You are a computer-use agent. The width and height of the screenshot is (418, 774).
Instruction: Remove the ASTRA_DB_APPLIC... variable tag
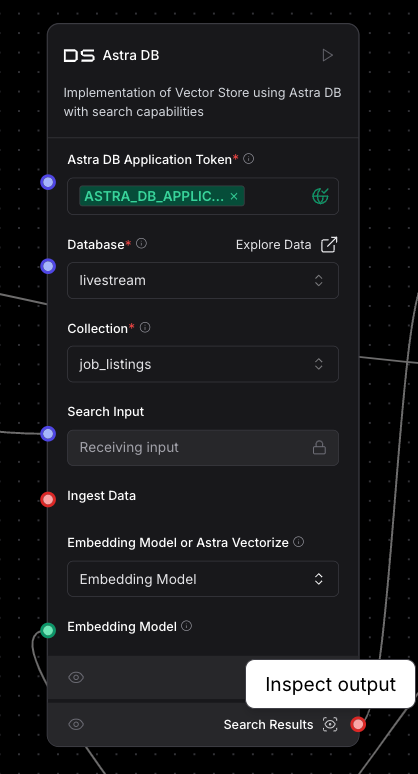(x=234, y=196)
